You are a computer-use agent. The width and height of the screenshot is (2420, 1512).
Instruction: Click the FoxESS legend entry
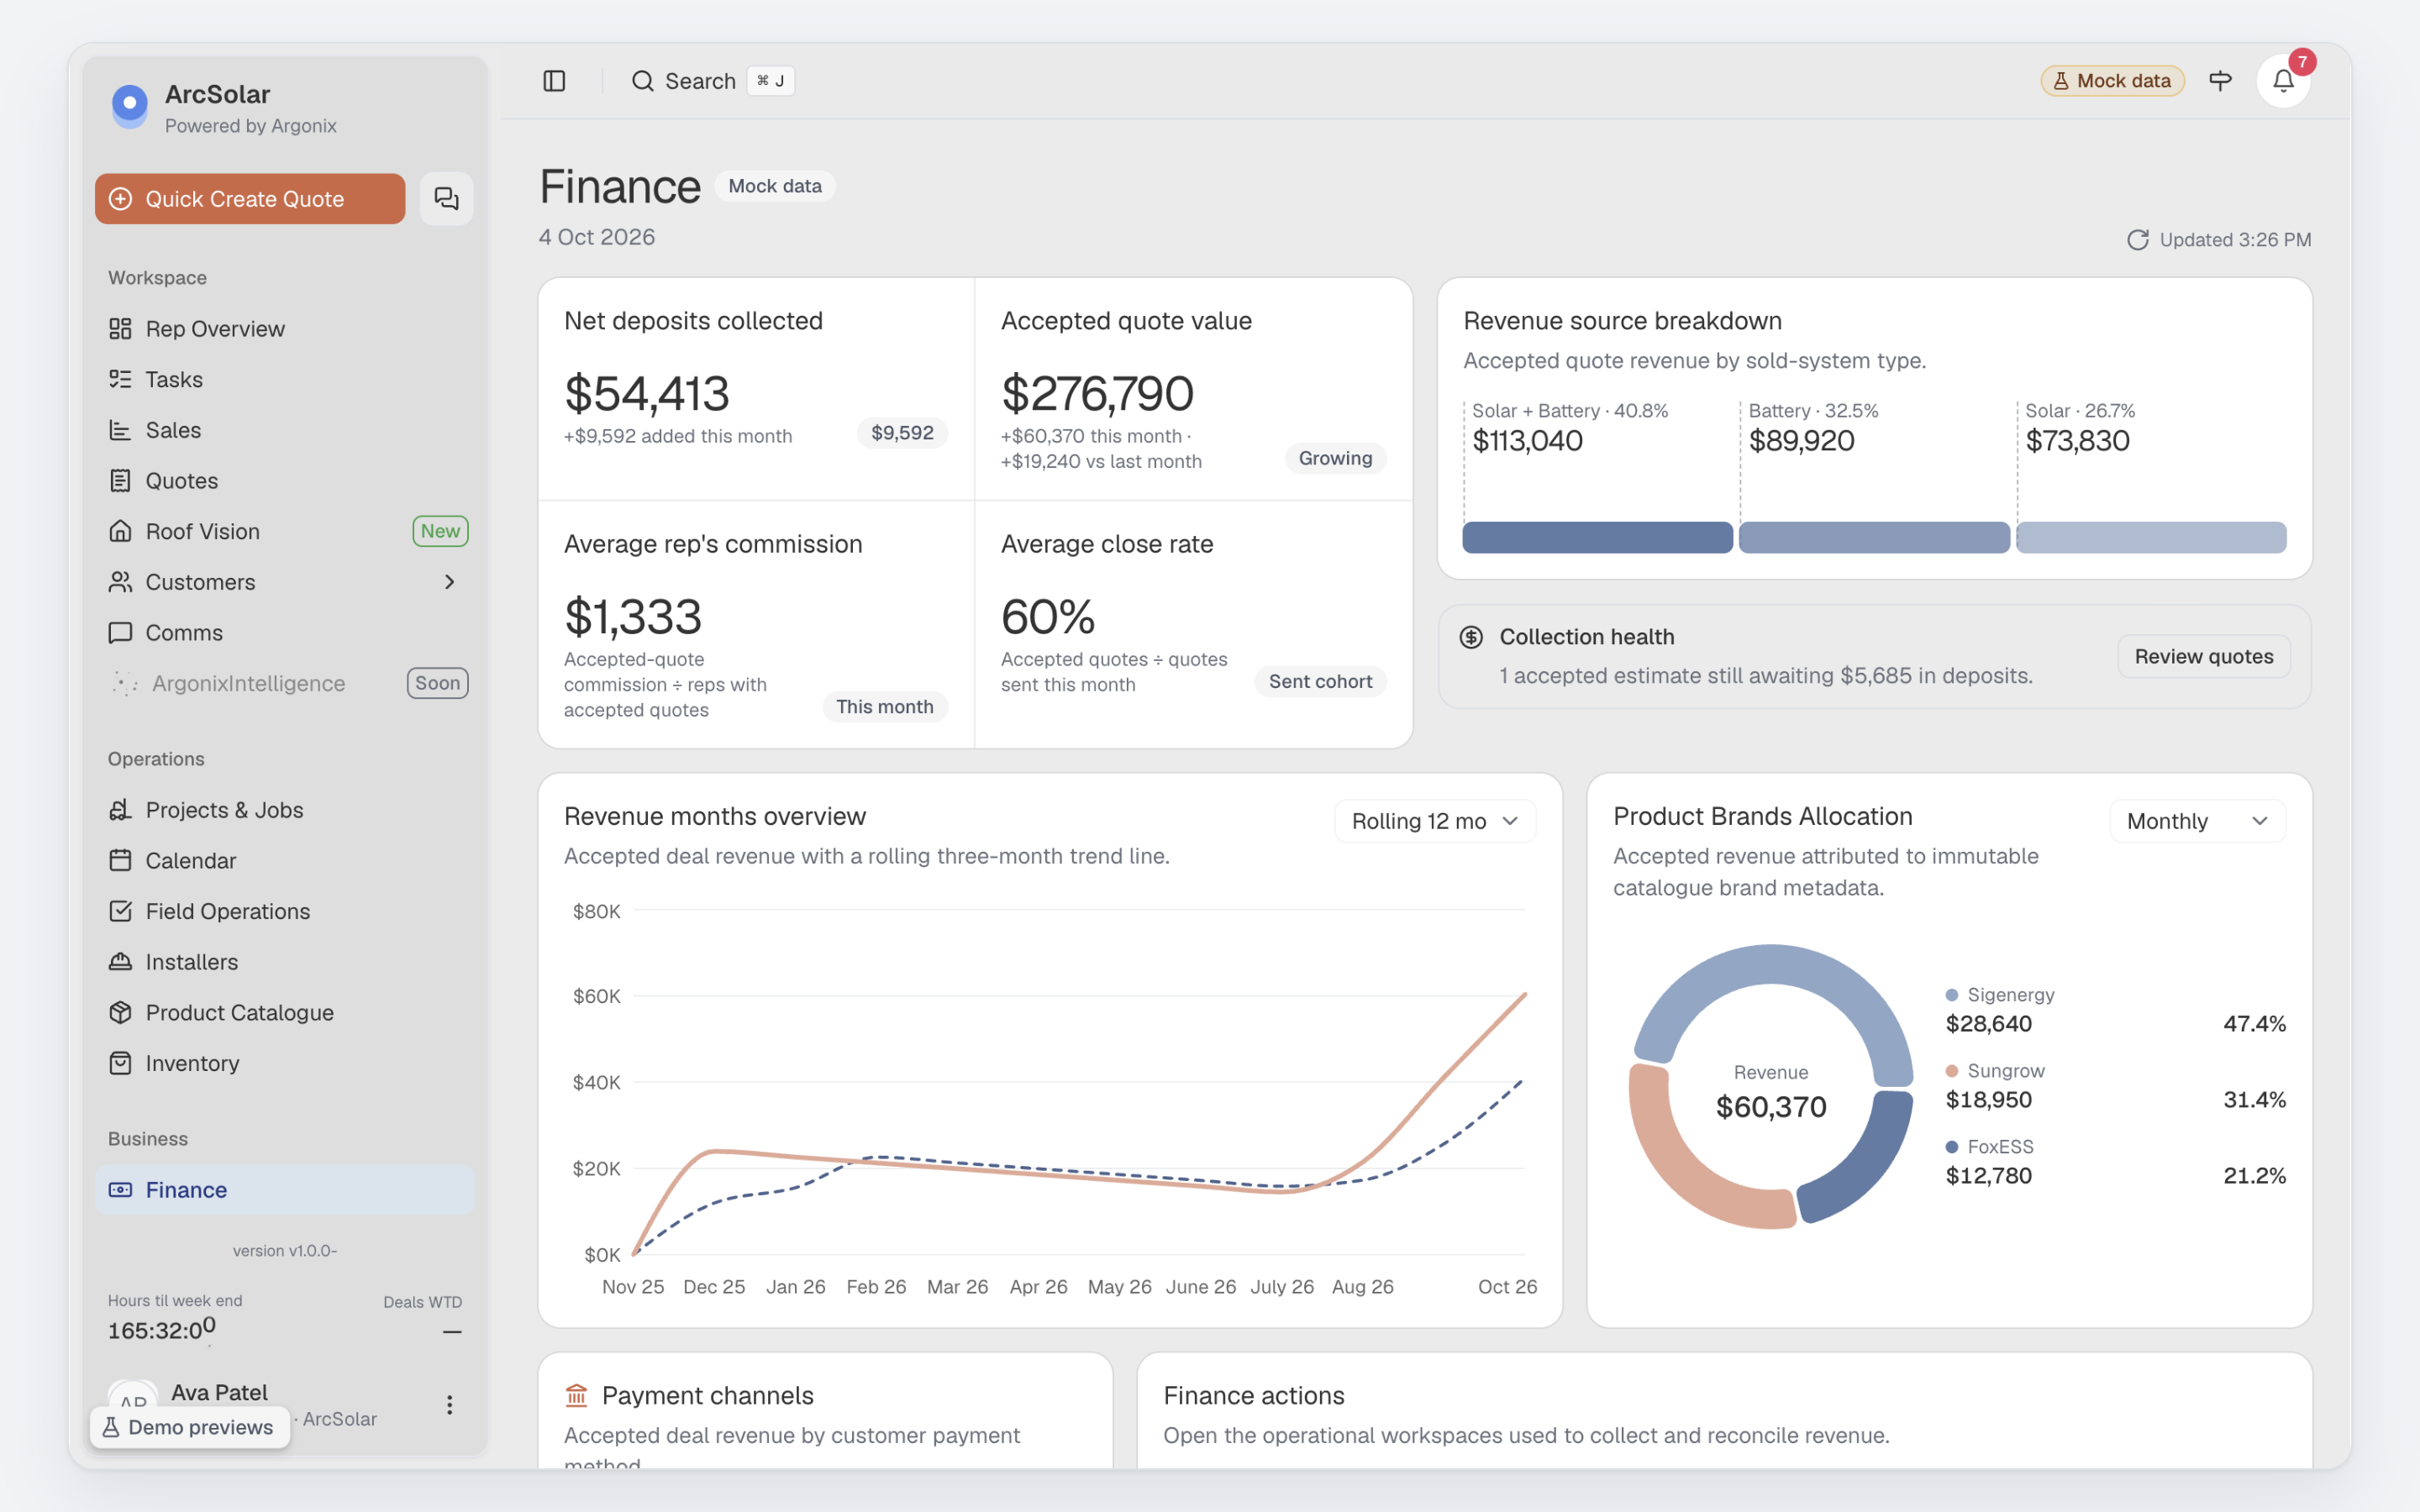[x=2115, y=1162]
